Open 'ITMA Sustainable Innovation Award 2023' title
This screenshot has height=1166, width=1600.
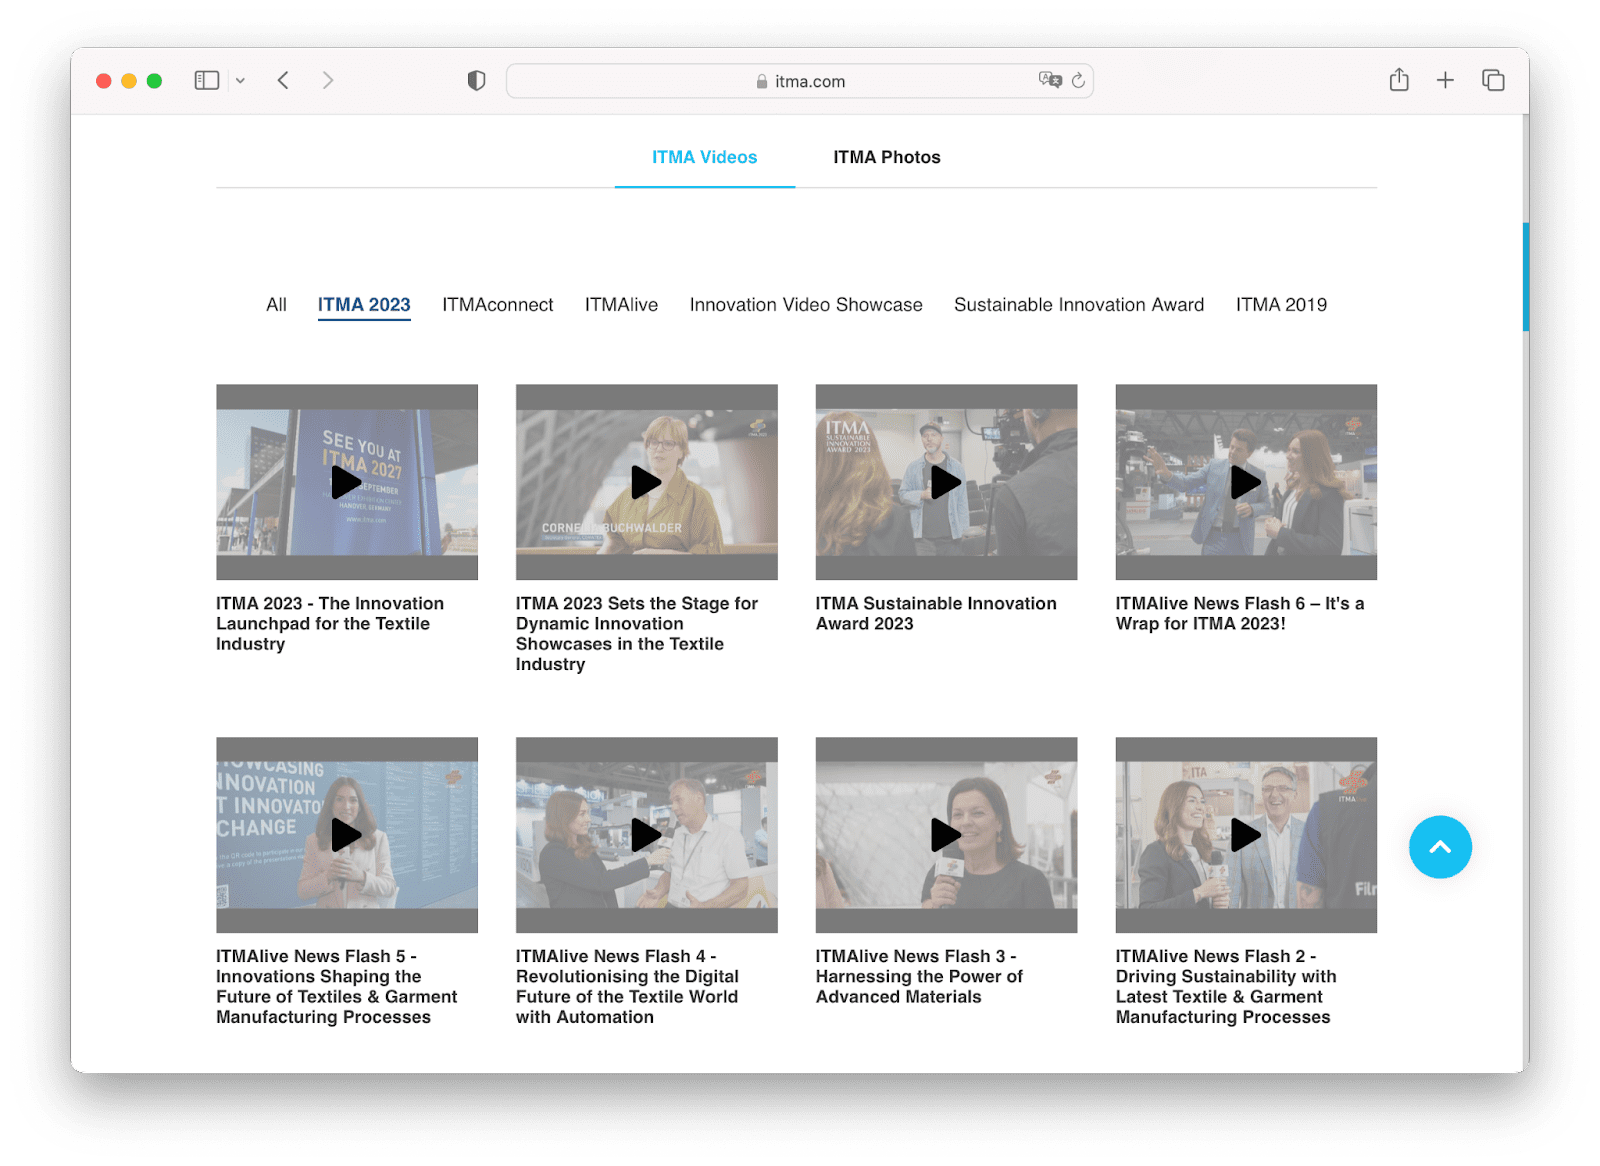[936, 614]
